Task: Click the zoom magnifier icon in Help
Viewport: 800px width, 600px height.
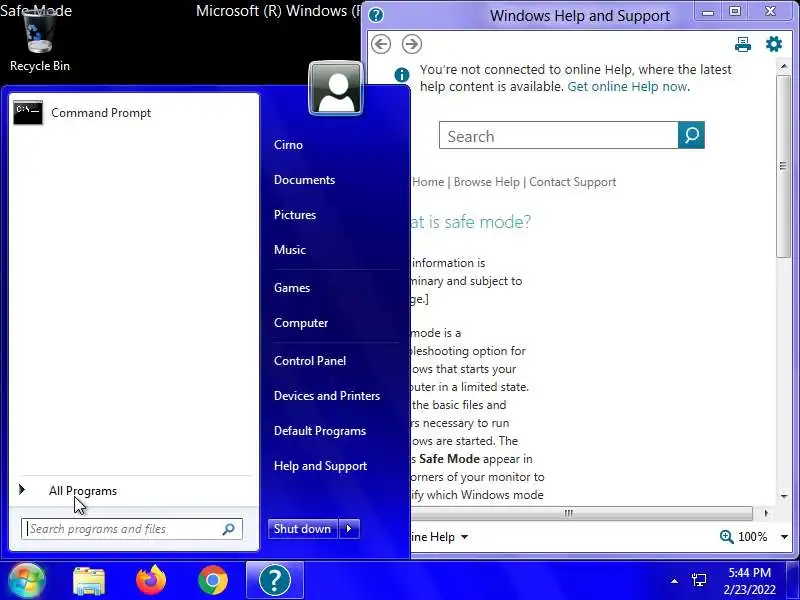Action: point(726,537)
